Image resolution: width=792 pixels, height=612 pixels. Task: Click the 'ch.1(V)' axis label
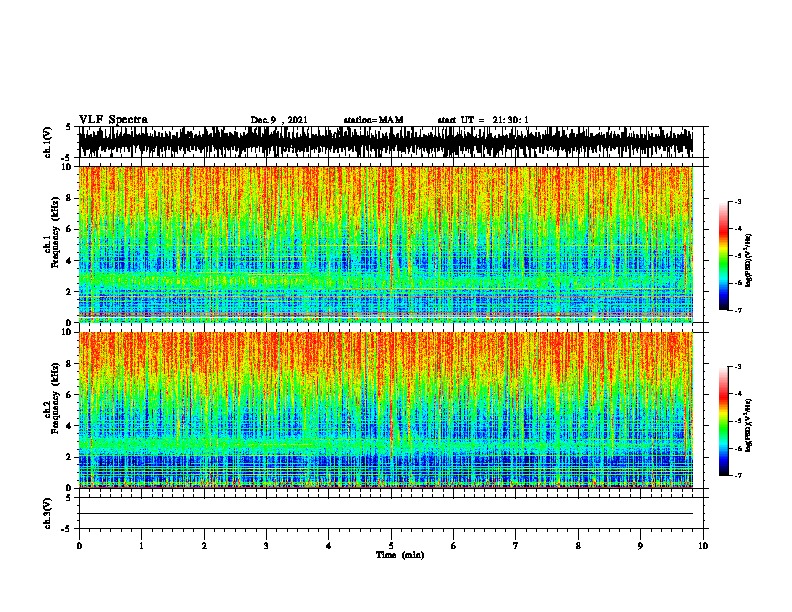pyautogui.click(x=47, y=142)
